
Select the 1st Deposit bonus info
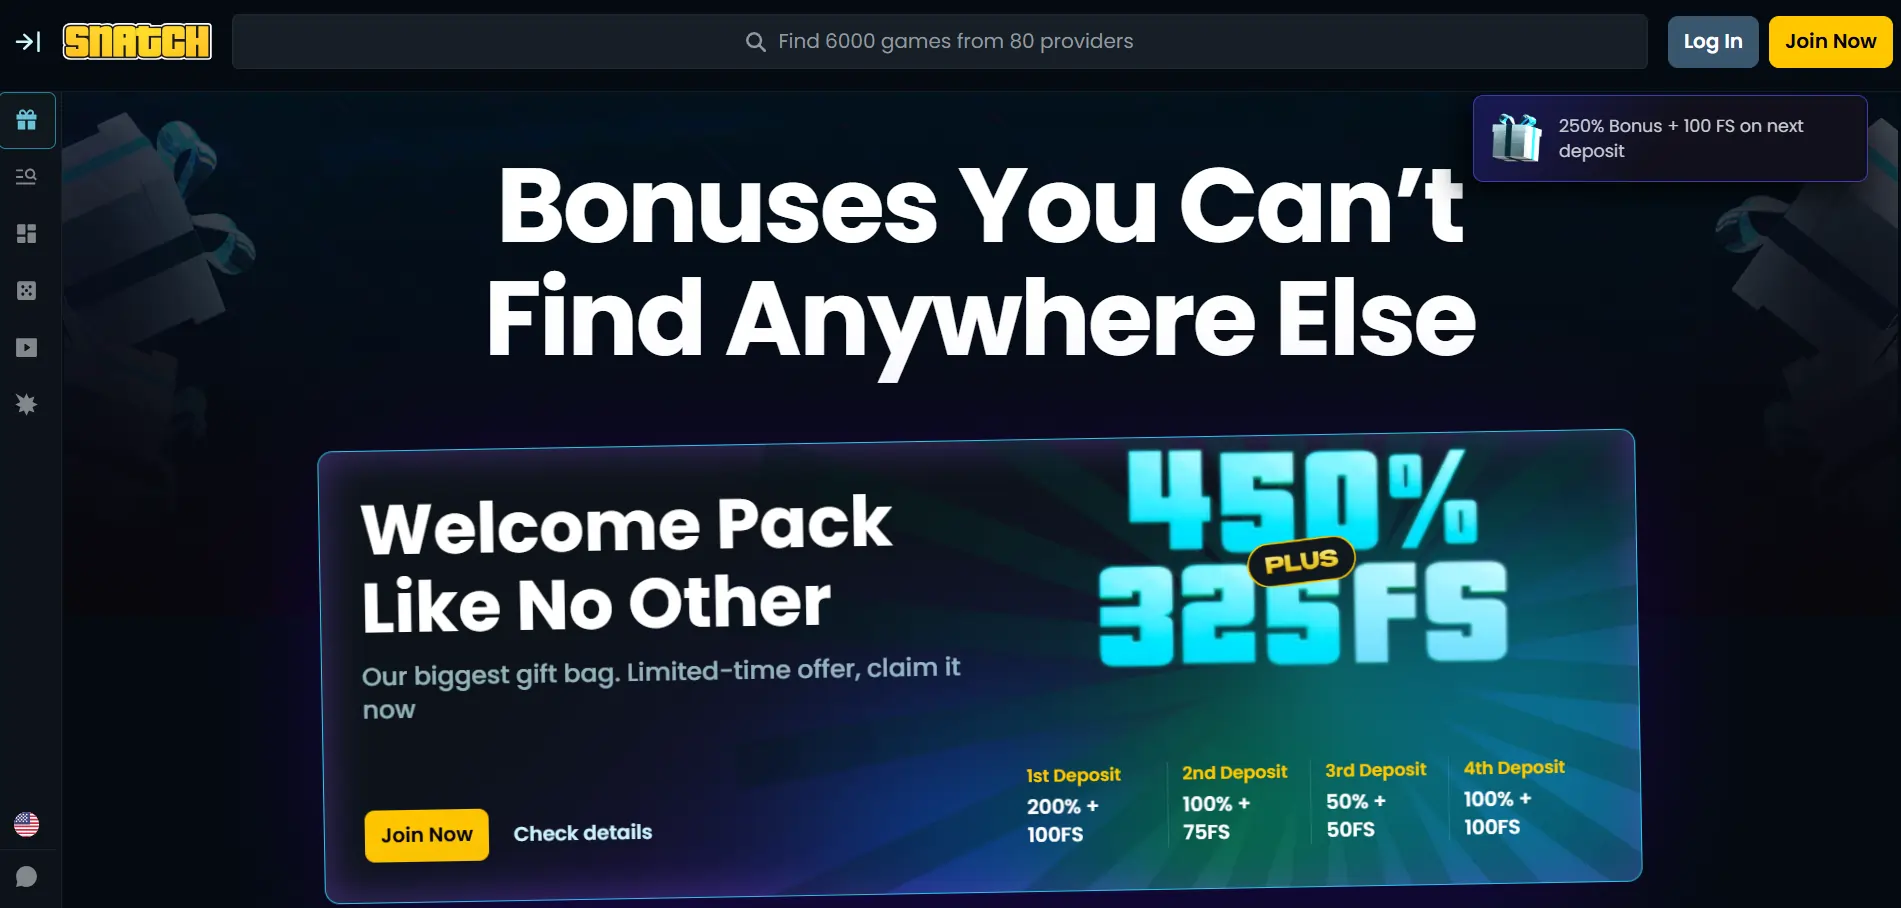click(x=1074, y=805)
